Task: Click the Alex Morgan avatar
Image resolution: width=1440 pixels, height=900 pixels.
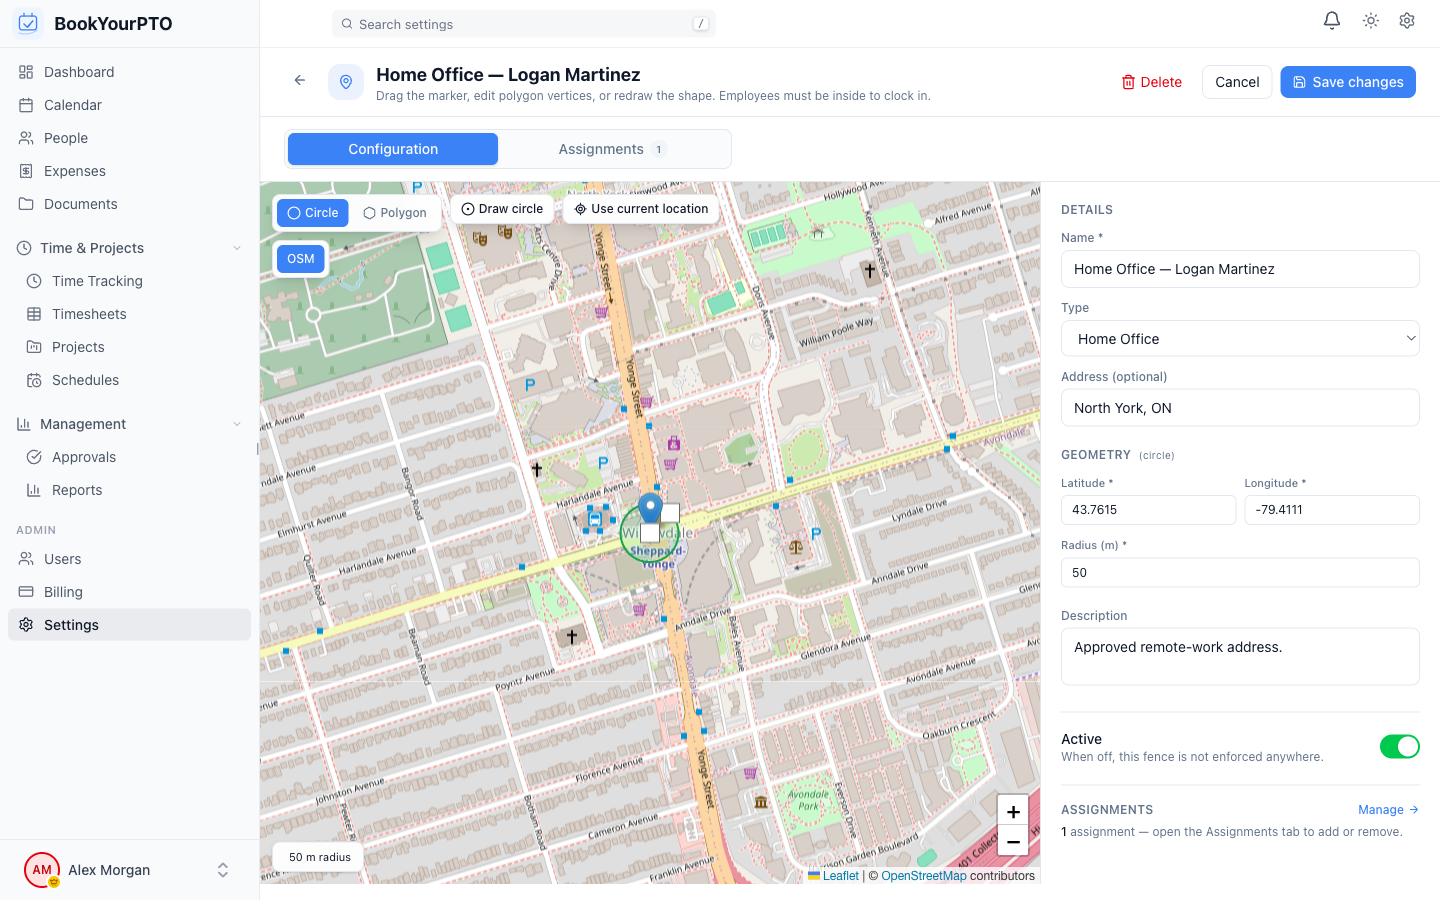Action: [42, 870]
